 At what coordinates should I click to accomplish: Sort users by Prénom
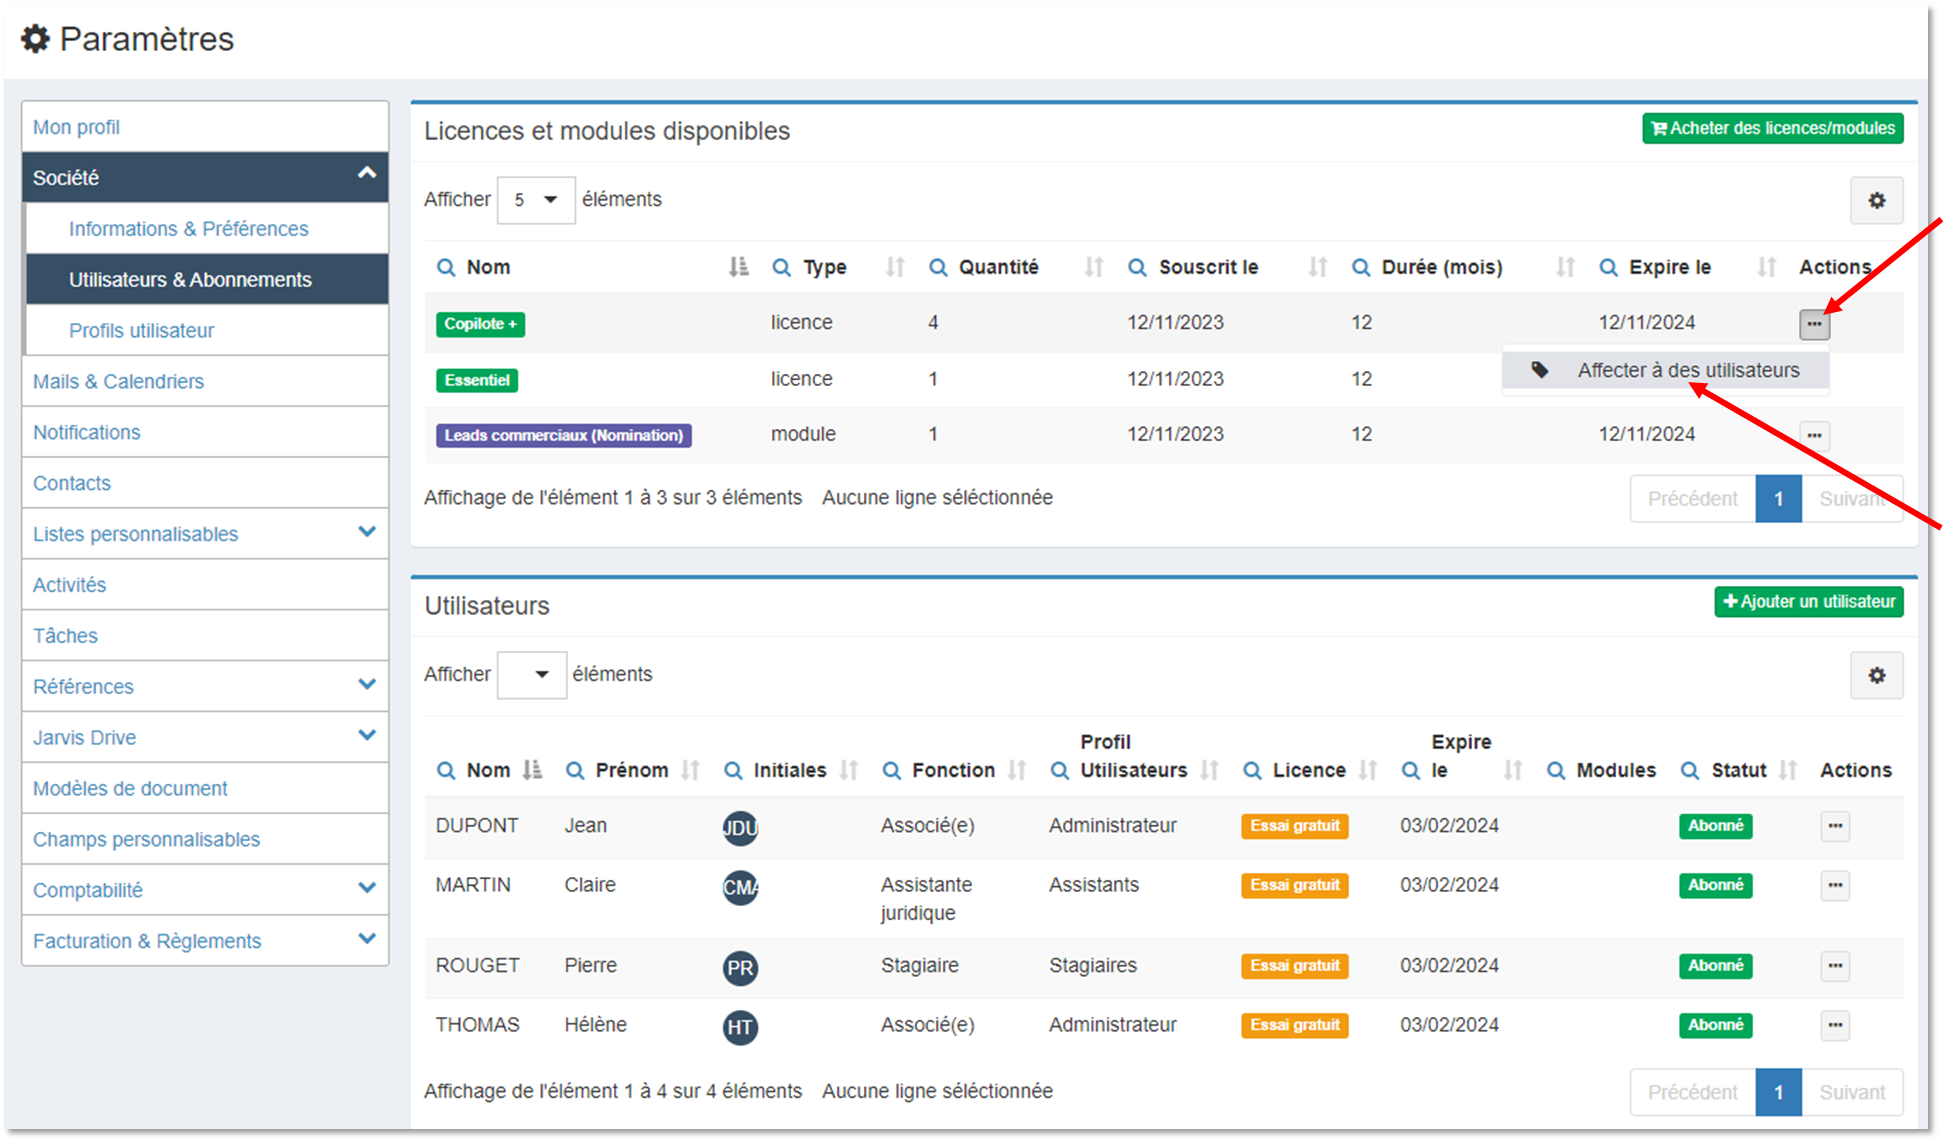coord(690,770)
